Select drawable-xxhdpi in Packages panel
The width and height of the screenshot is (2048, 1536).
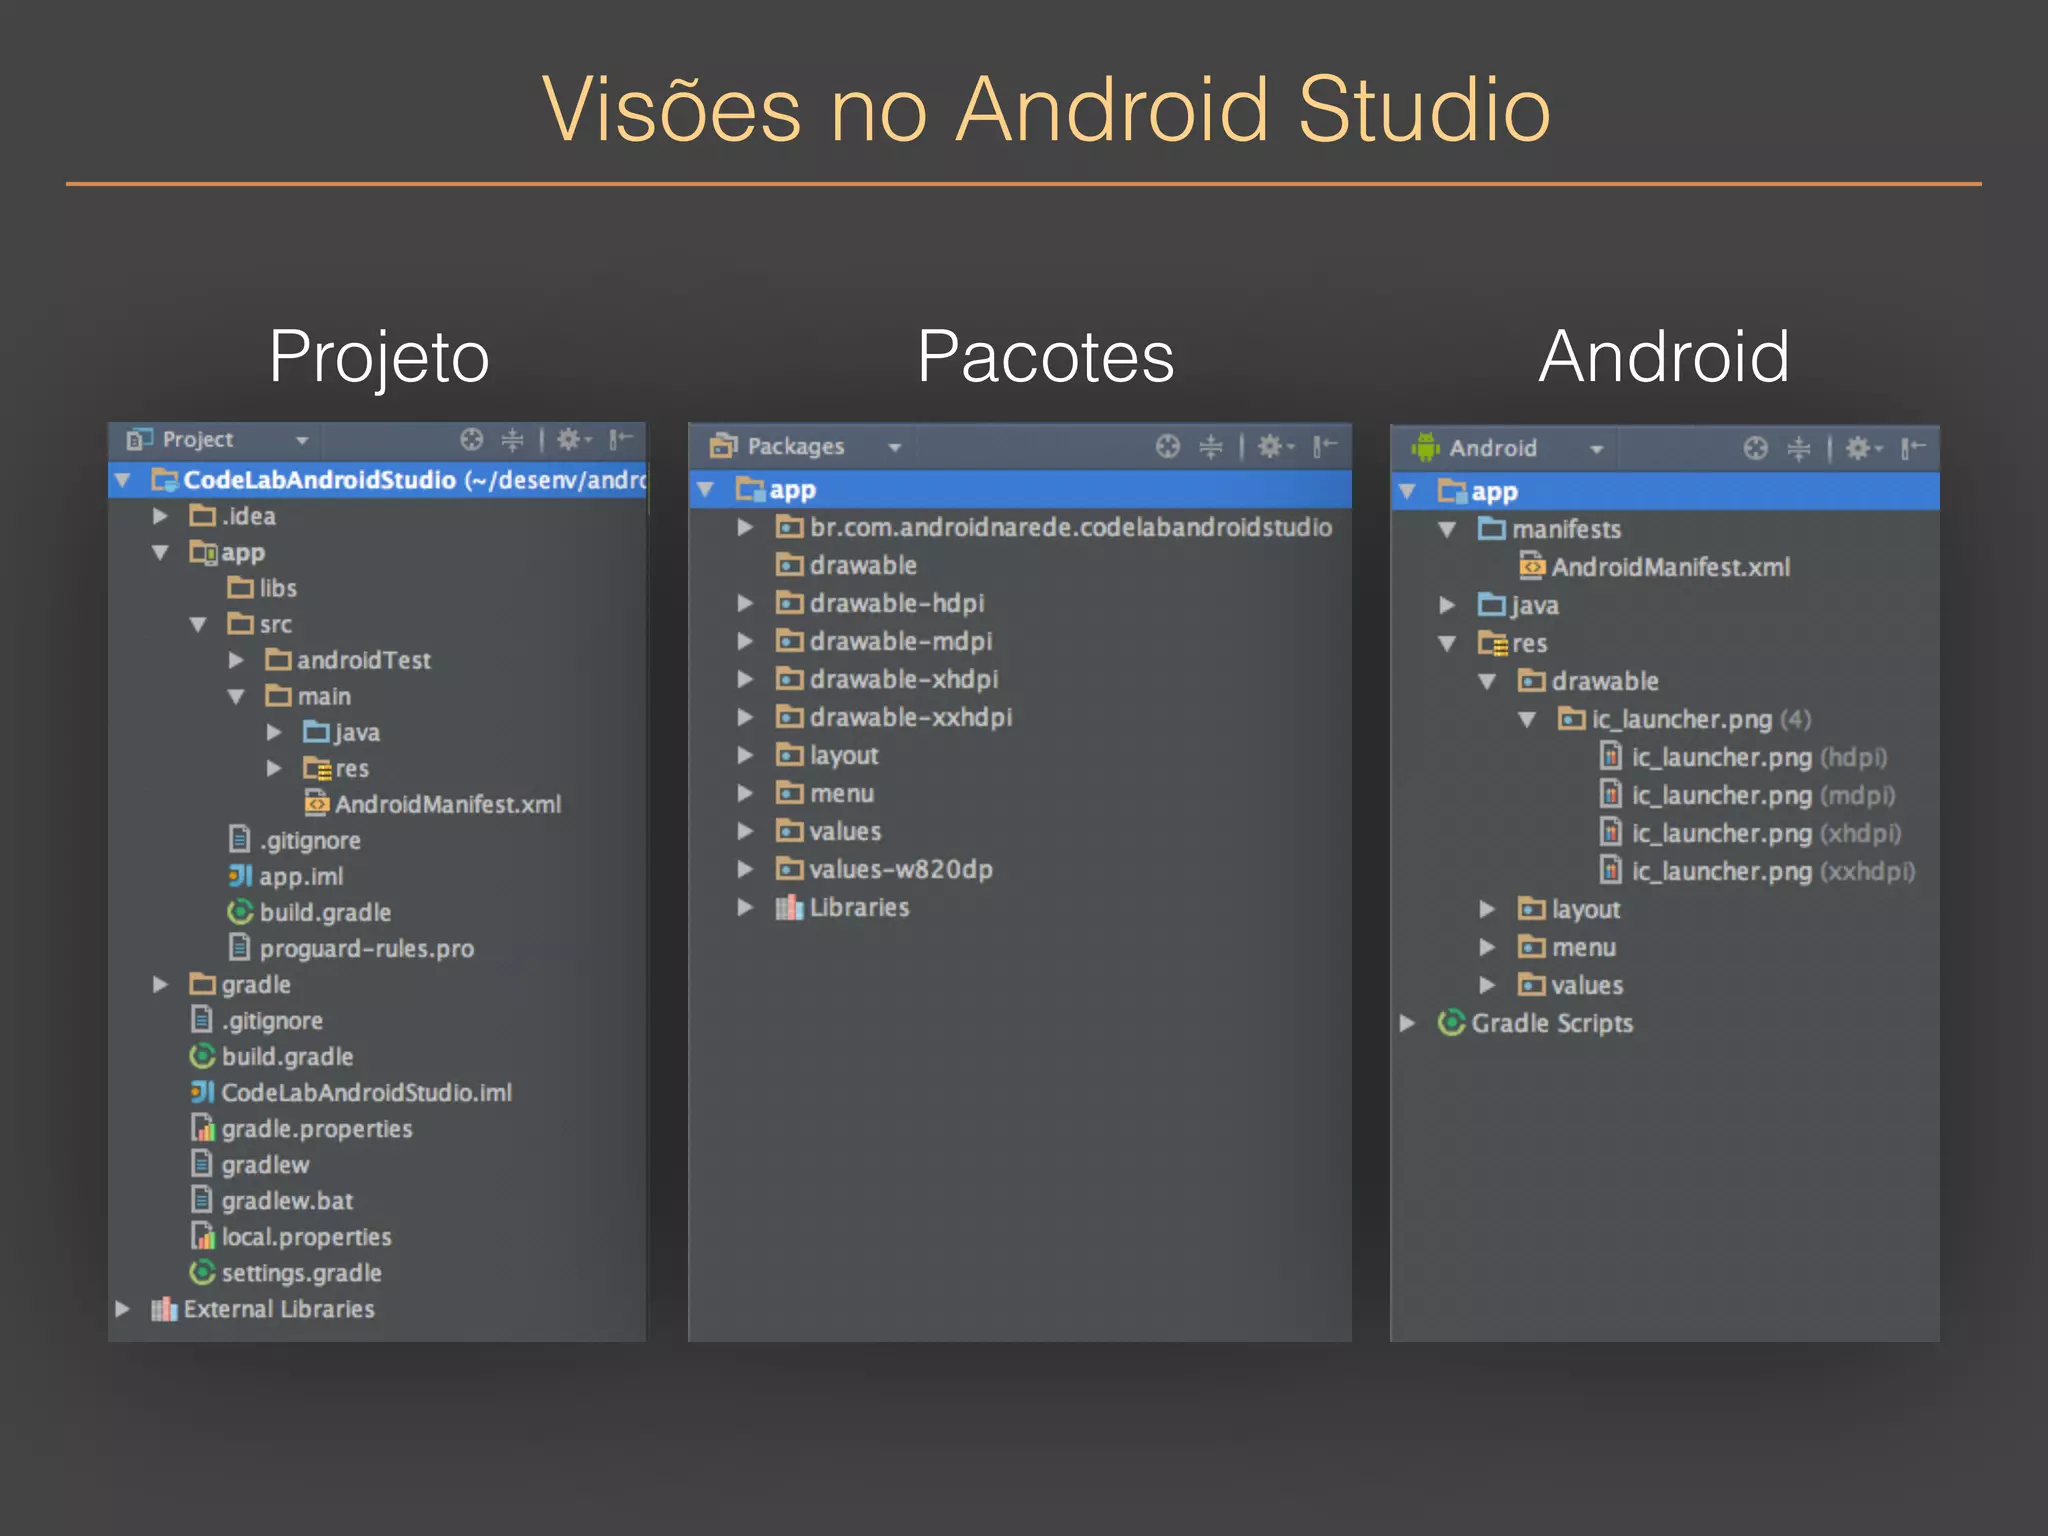911,717
